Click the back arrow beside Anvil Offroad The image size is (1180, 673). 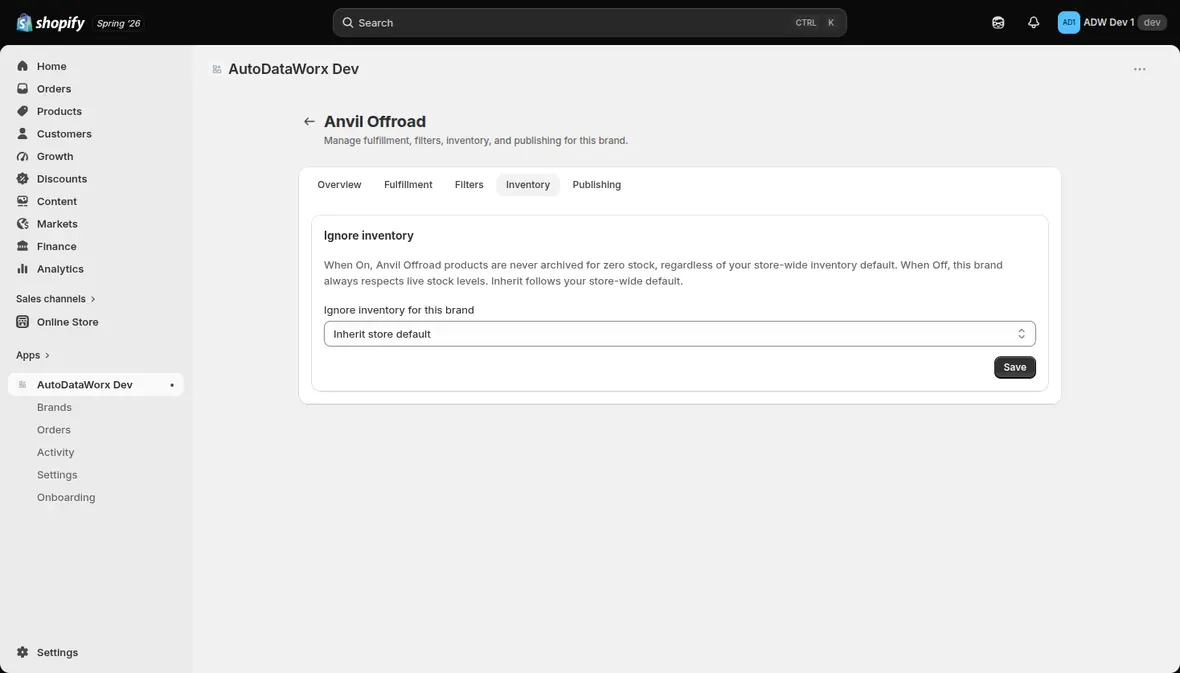point(309,121)
